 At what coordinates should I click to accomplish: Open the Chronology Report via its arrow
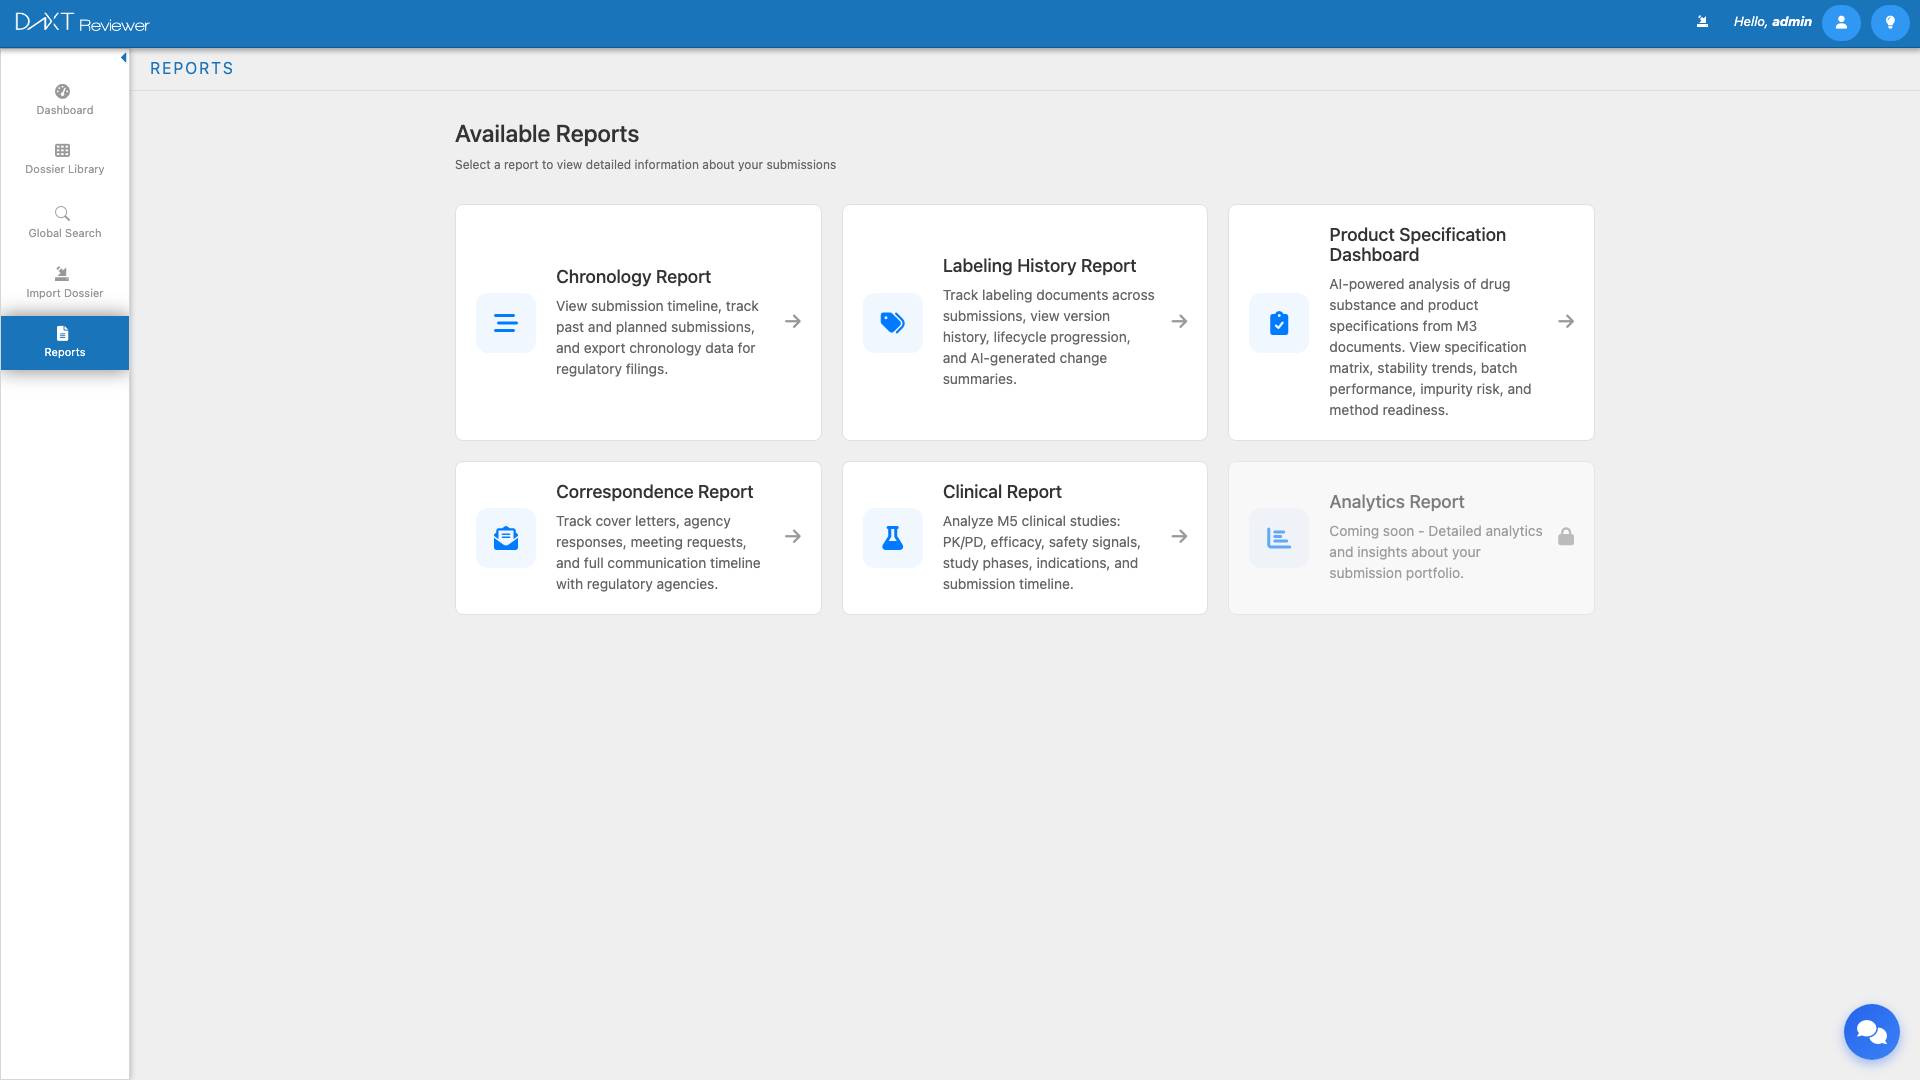click(x=793, y=322)
